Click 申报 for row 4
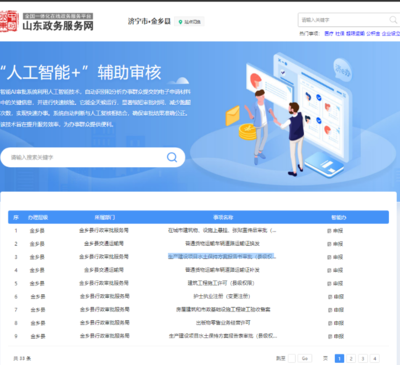400x365 pixels. pyautogui.click(x=335, y=270)
